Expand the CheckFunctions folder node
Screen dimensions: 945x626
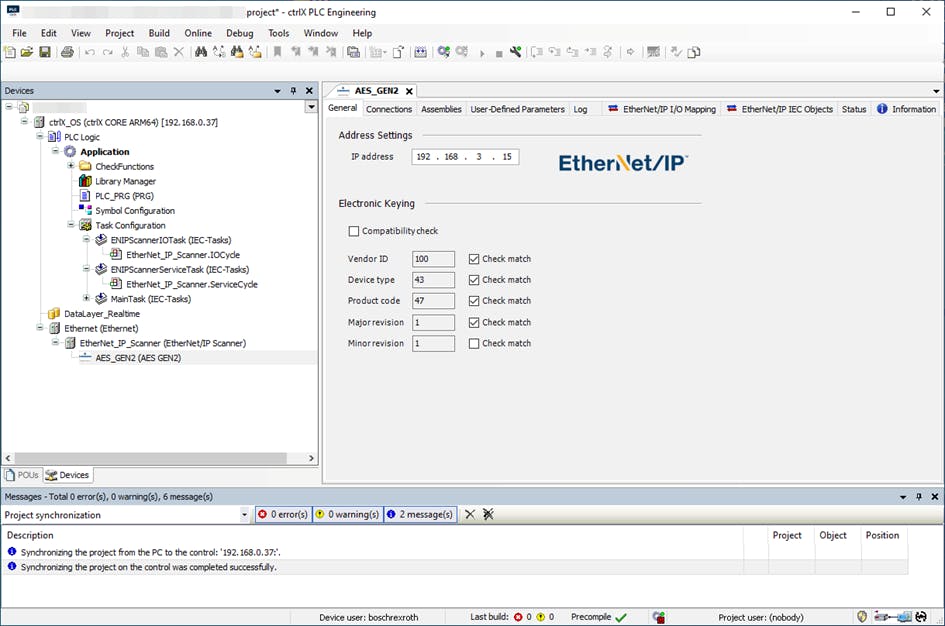(71, 166)
